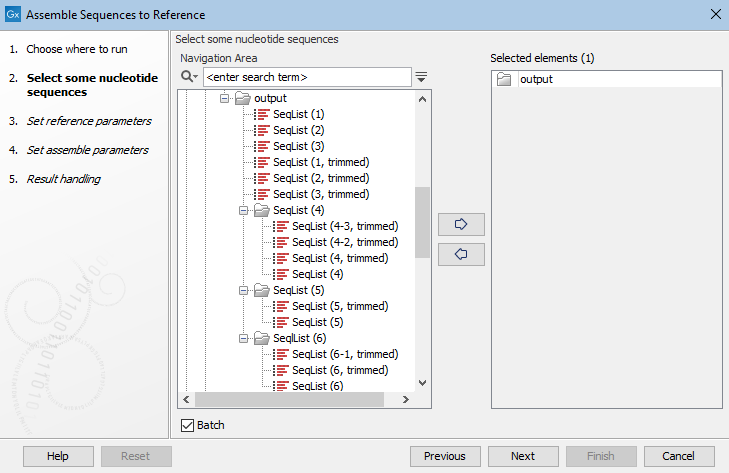This screenshot has width=729, height=473.
Task: Click the SeqList (5) folder icon
Action: 262,290
